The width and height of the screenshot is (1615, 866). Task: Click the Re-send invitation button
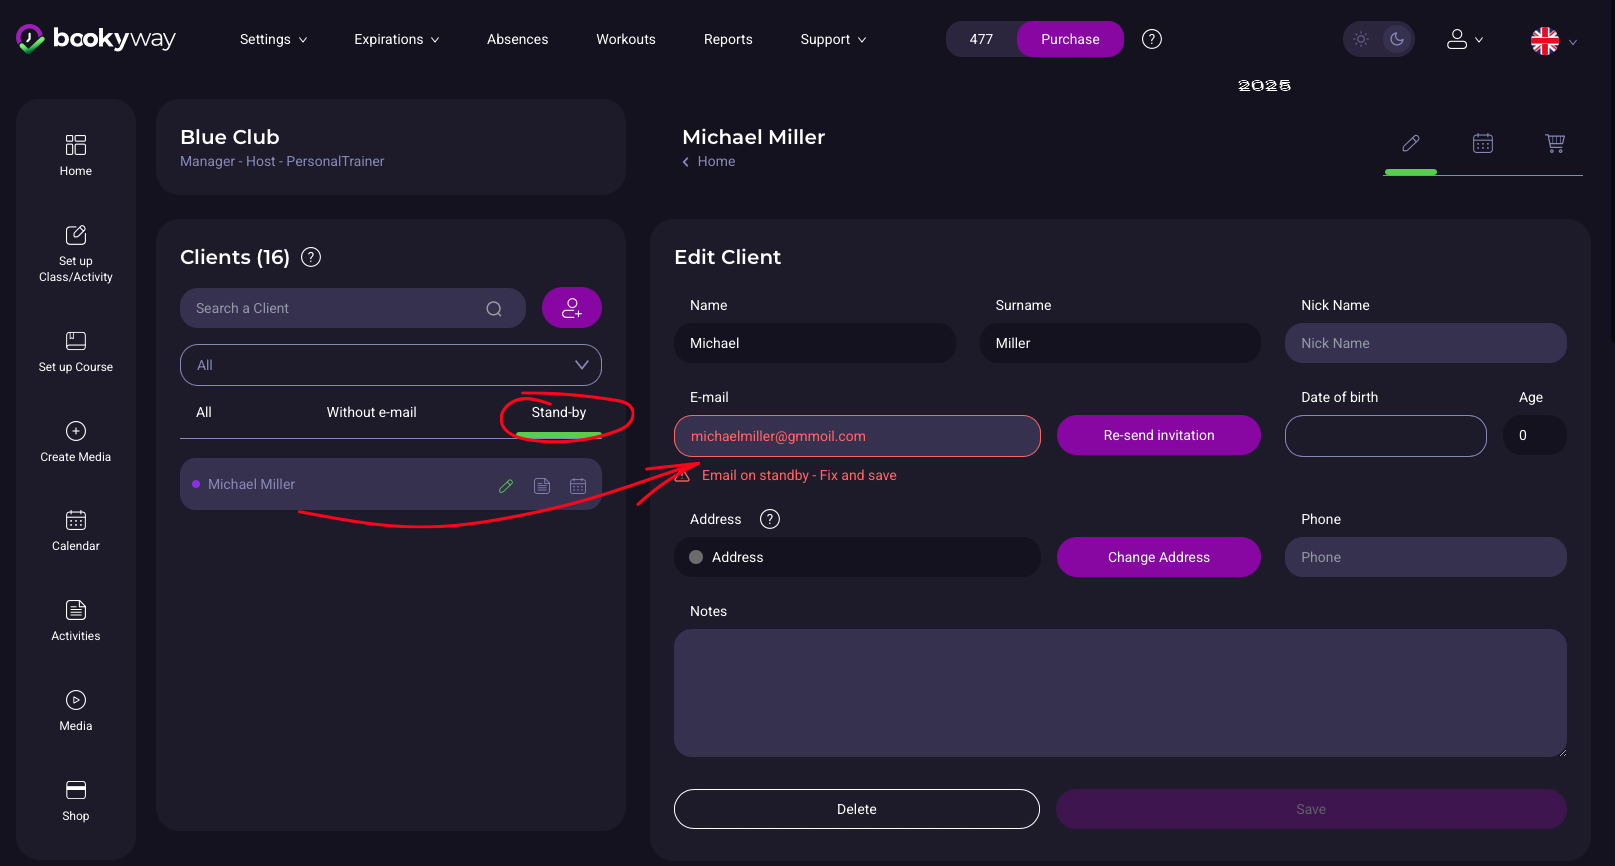coord(1158,435)
